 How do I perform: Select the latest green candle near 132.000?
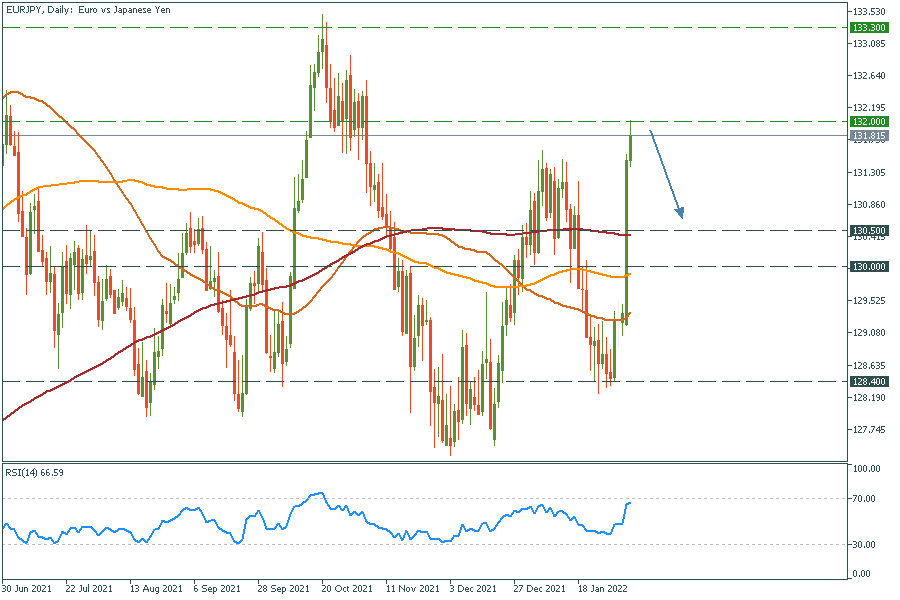(x=631, y=139)
